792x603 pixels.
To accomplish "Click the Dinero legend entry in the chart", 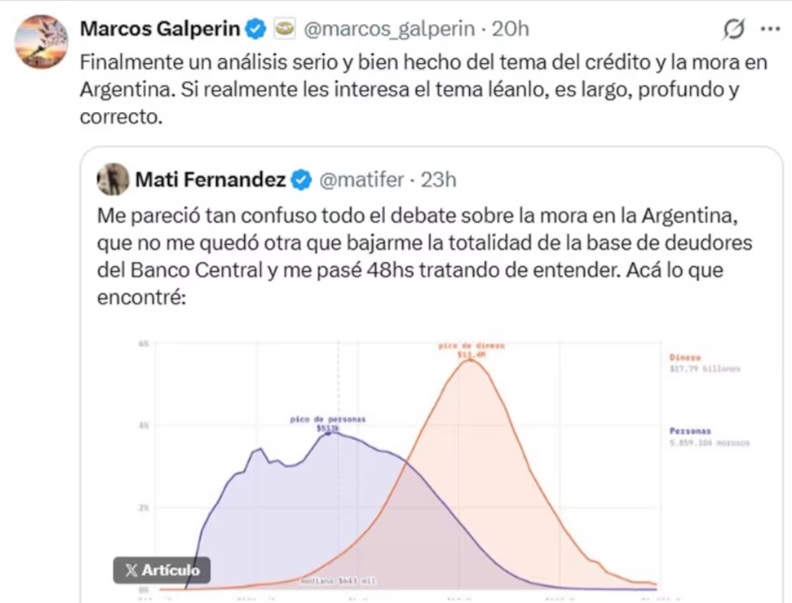I will tap(705, 363).
